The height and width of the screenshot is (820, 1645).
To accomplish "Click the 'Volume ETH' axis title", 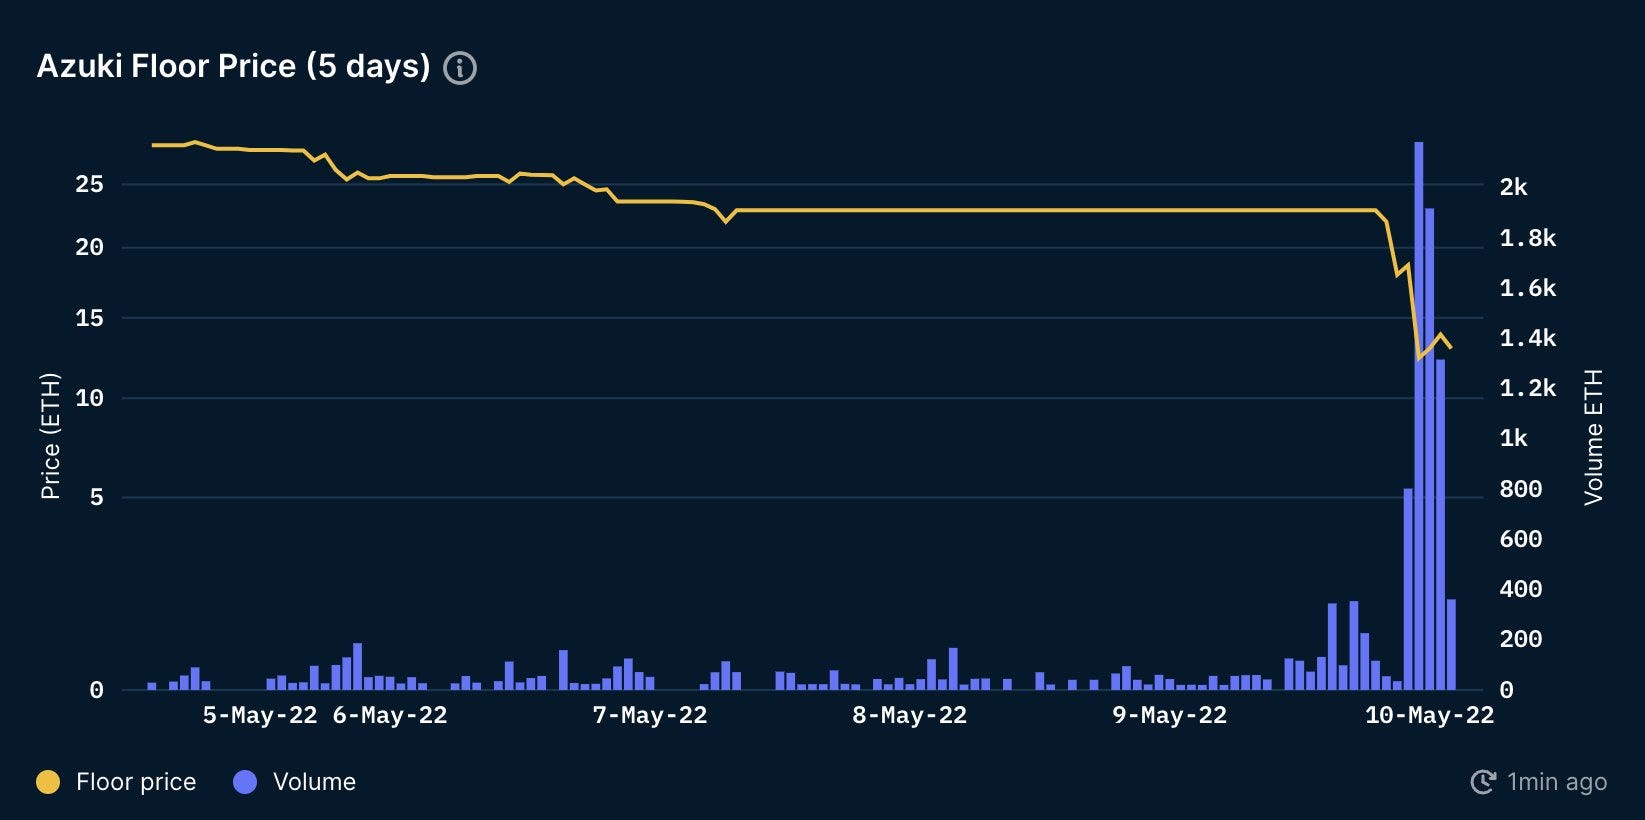I will pos(1593,437).
